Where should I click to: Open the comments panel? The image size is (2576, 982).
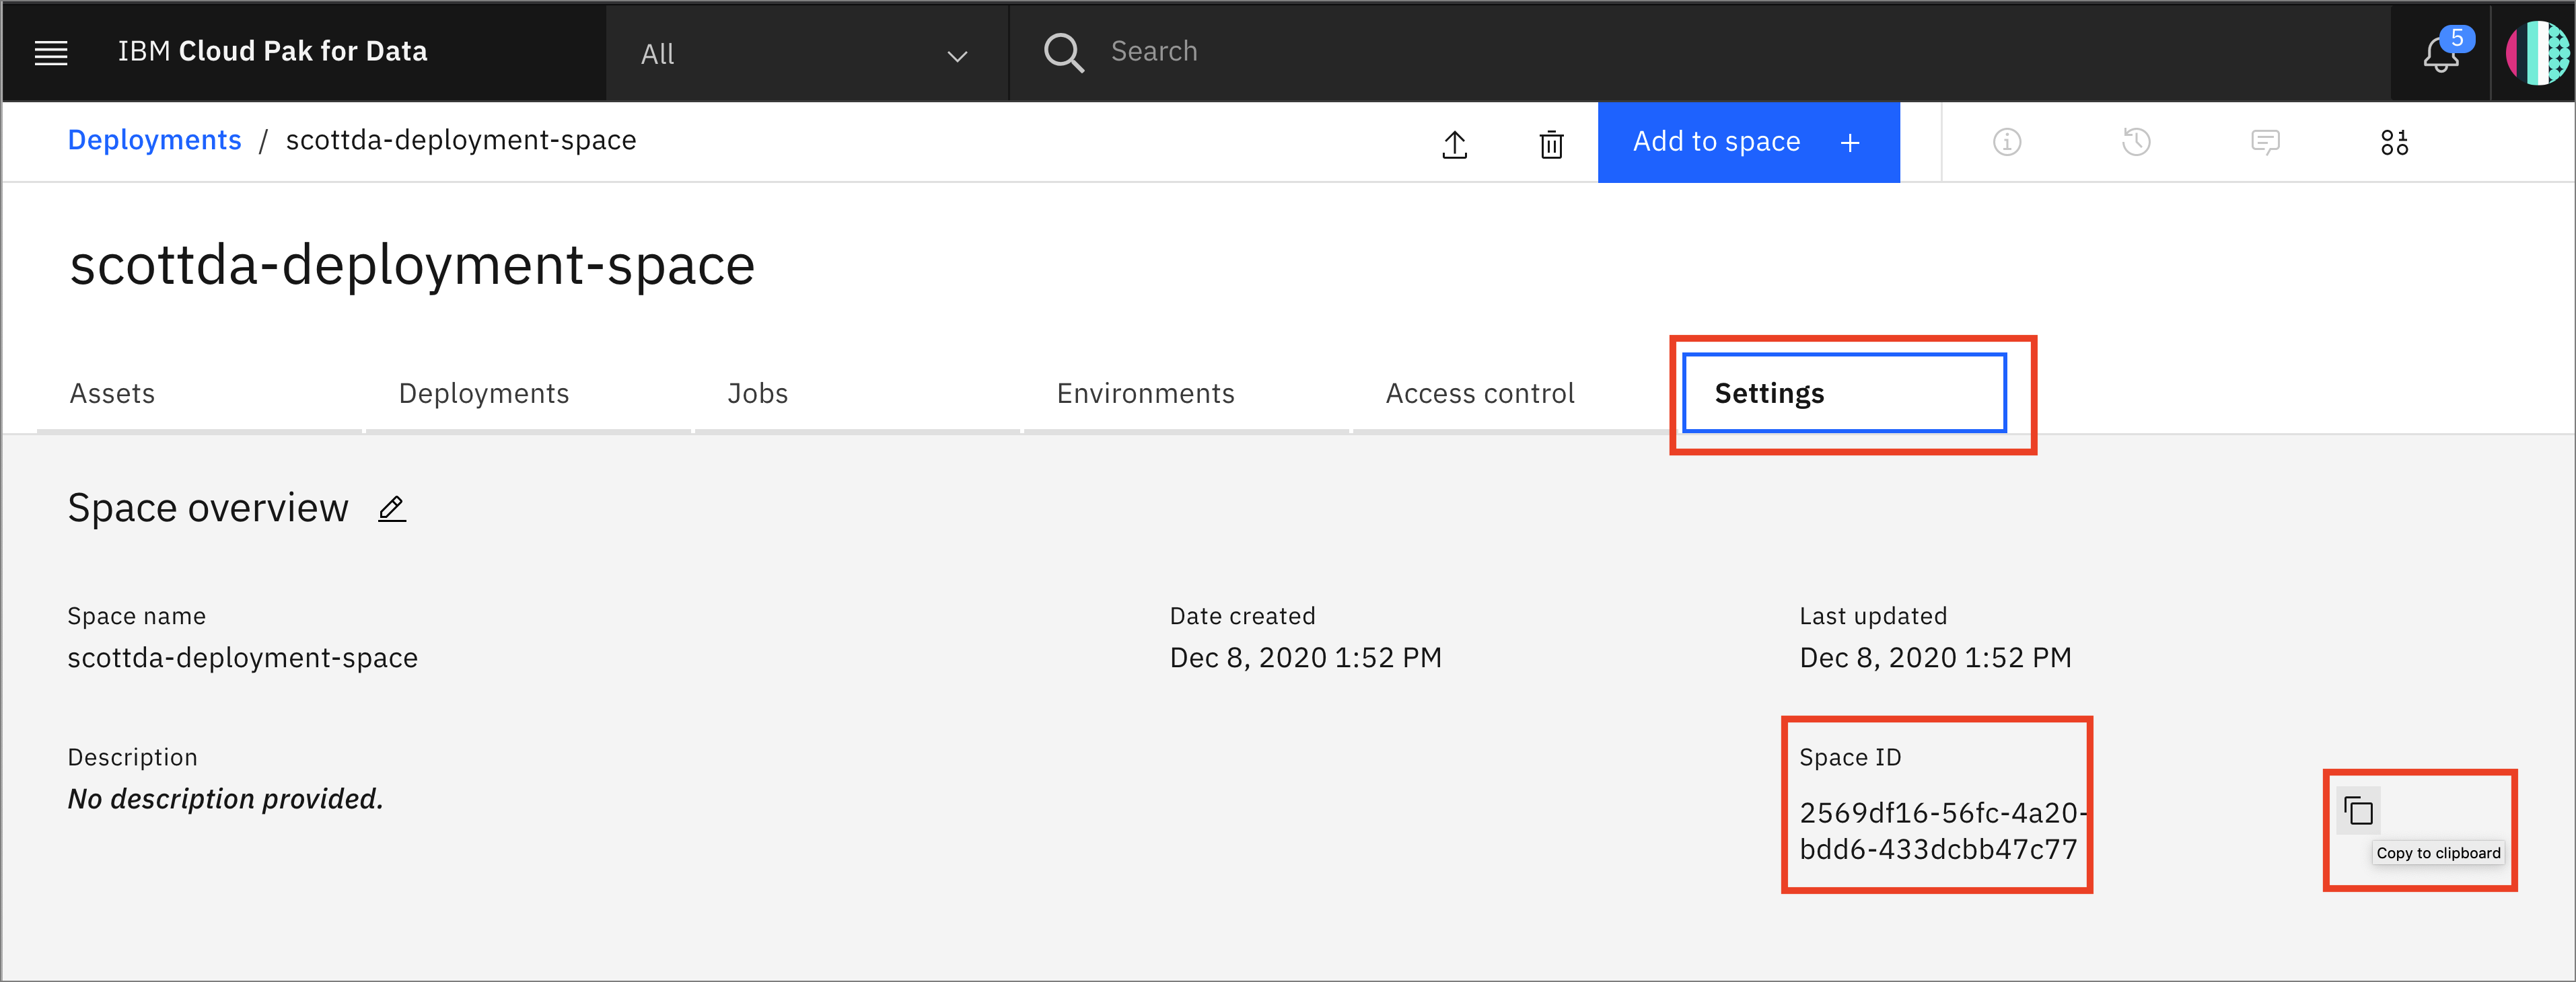click(2265, 142)
